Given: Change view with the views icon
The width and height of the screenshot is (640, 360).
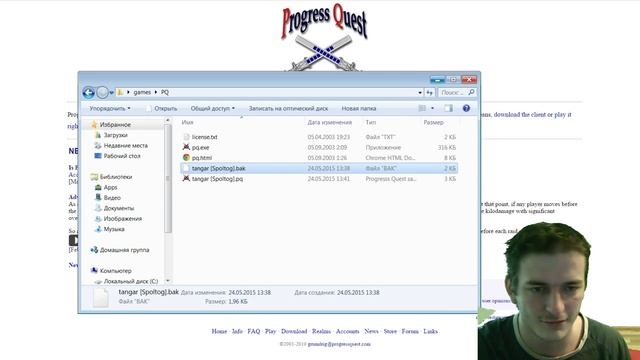Looking at the screenshot, I should (x=422, y=109).
